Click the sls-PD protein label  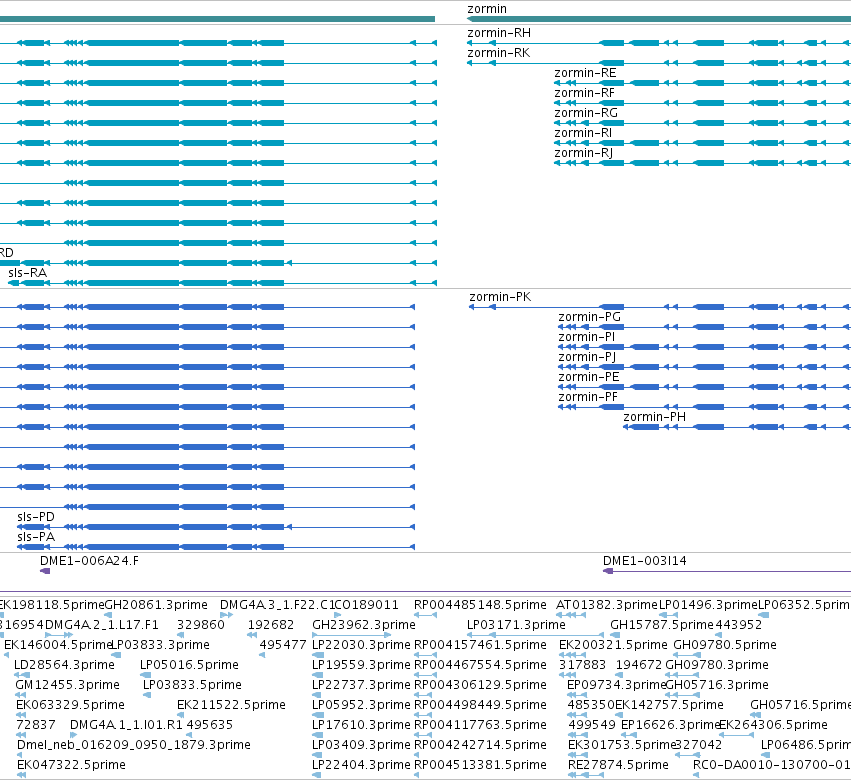(36, 517)
